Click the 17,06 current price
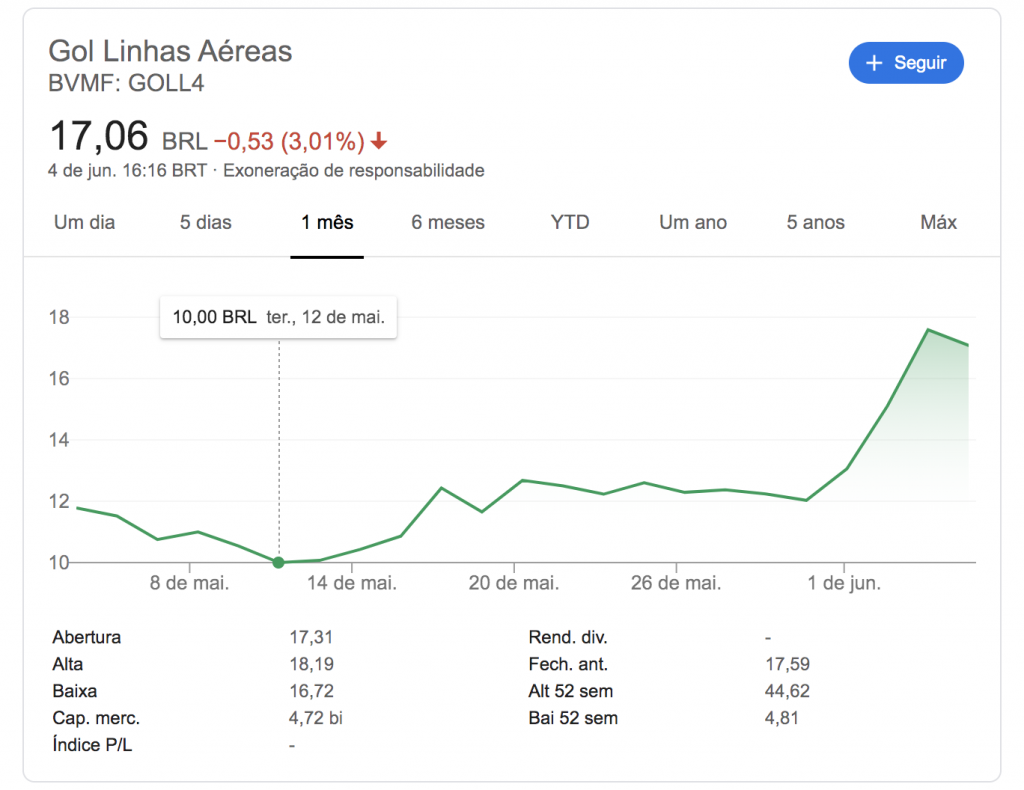Image resolution: width=1024 pixels, height=790 pixels. click(x=99, y=136)
